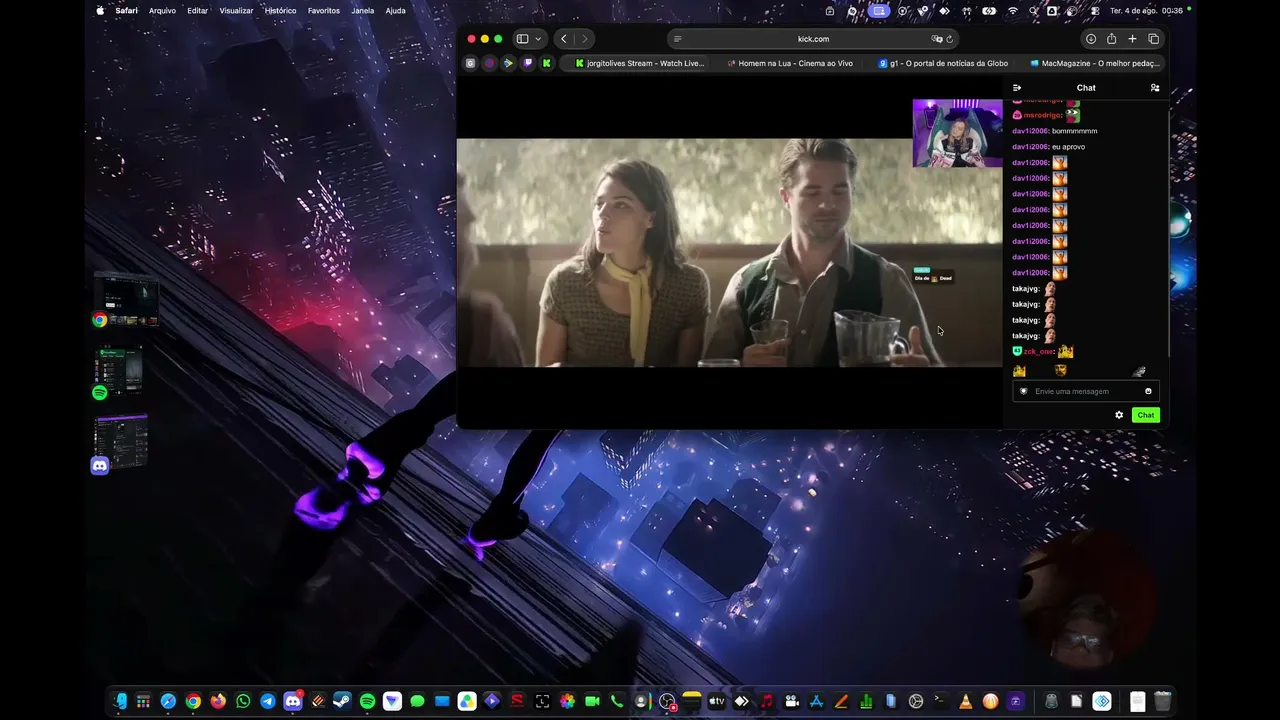Open Safari from the Dock

point(168,702)
